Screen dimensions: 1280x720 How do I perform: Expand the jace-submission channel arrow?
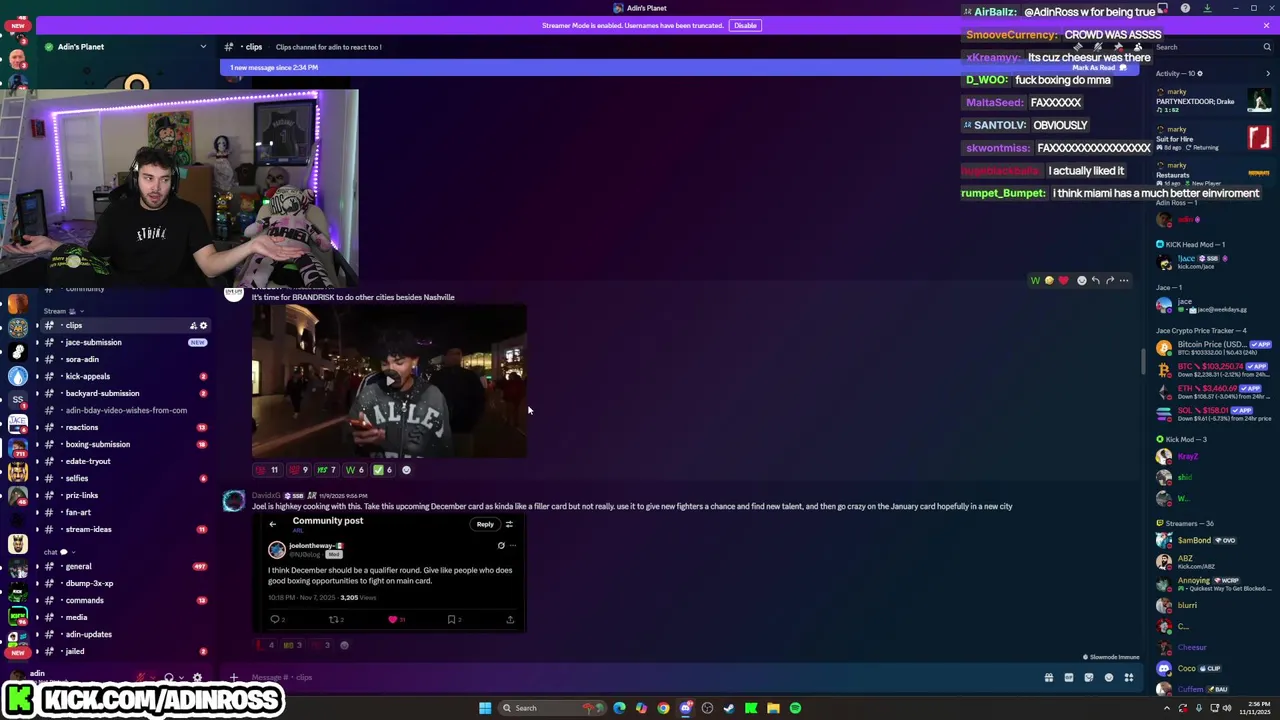pos(37,342)
